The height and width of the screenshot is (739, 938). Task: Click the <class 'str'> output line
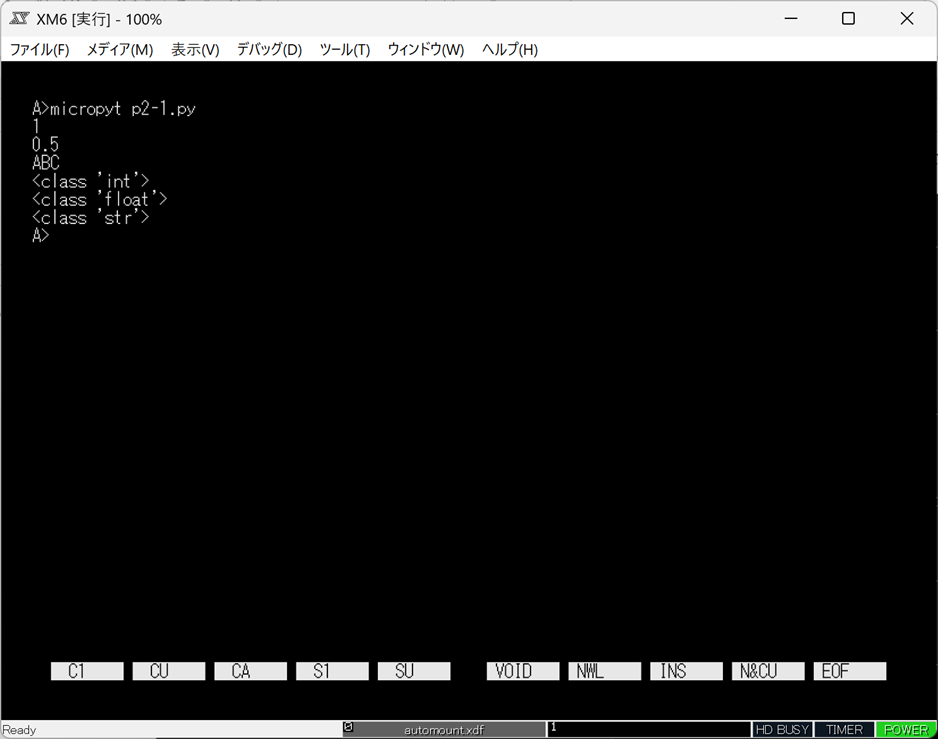coord(90,217)
